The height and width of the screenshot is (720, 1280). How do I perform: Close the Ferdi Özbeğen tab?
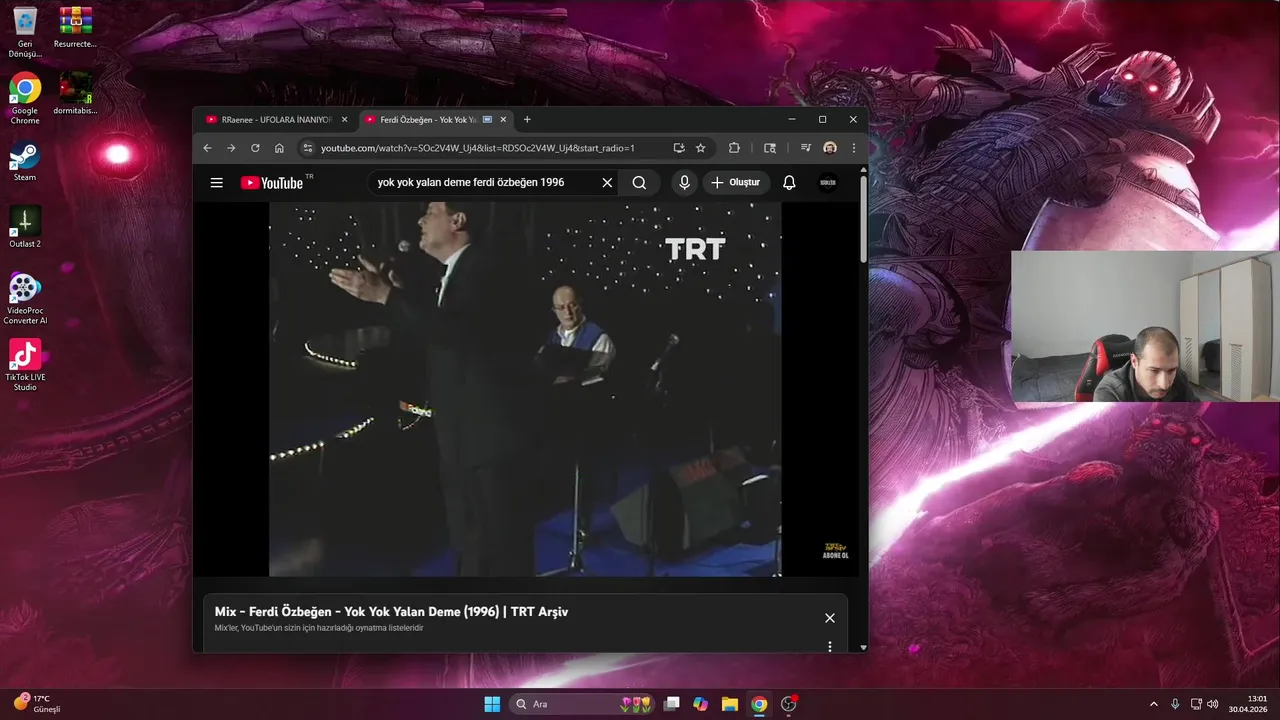point(504,120)
